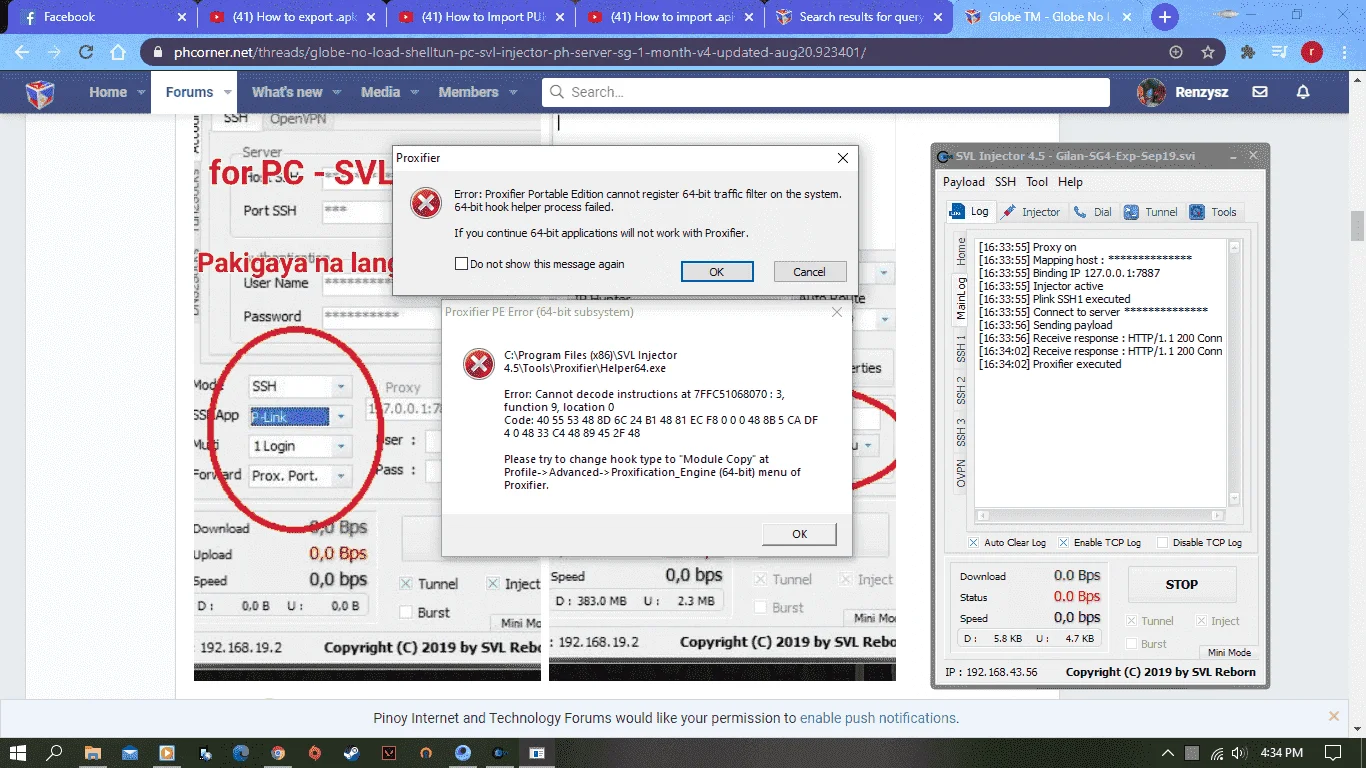The image size is (1366, 768).
Task: Switch to the Dial tab
Action: [x=1093, y=212]
